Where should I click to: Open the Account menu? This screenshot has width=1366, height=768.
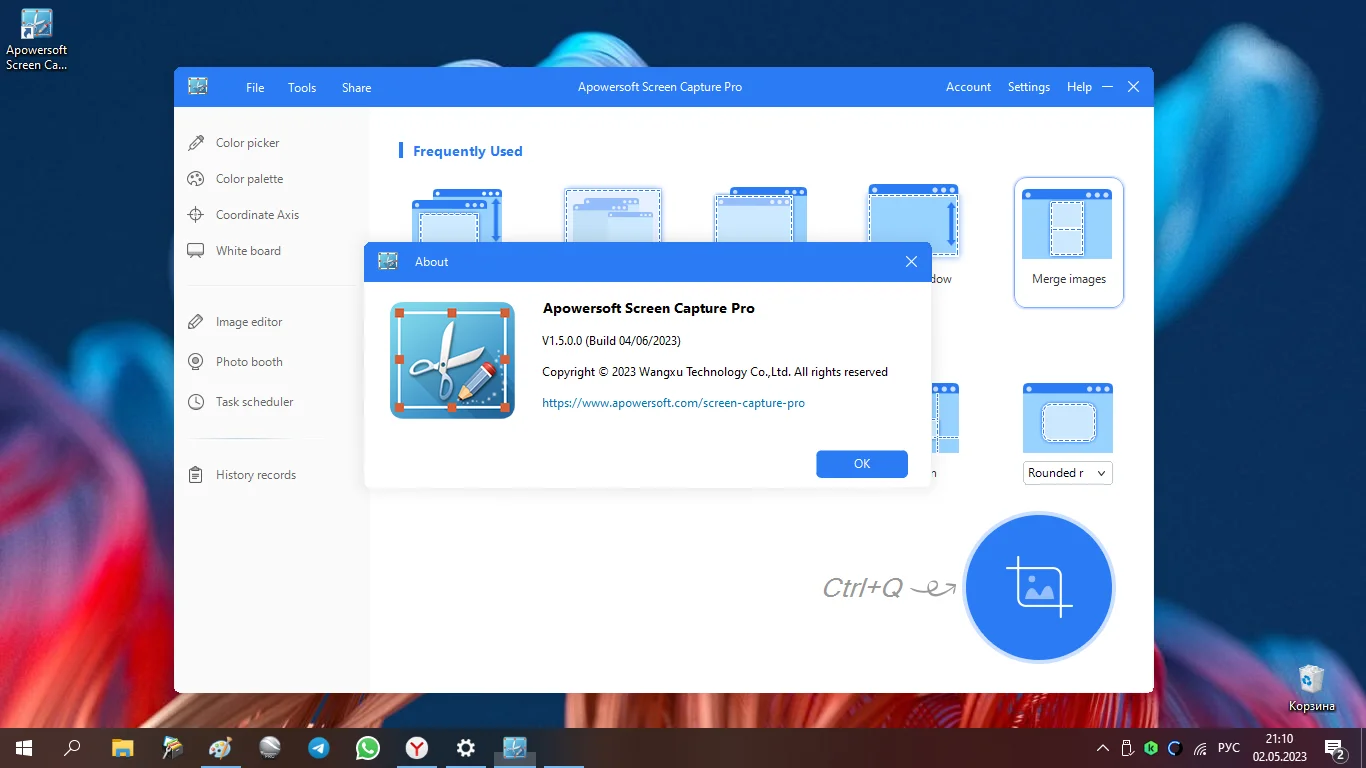pyautogui.click(x=968, y=87)
